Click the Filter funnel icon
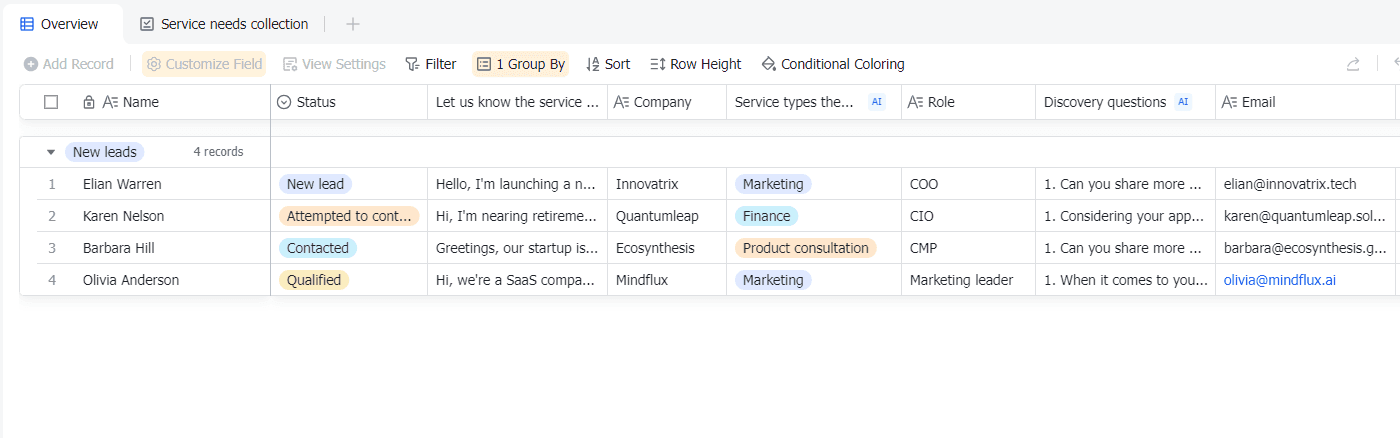 tap(412, 64)
